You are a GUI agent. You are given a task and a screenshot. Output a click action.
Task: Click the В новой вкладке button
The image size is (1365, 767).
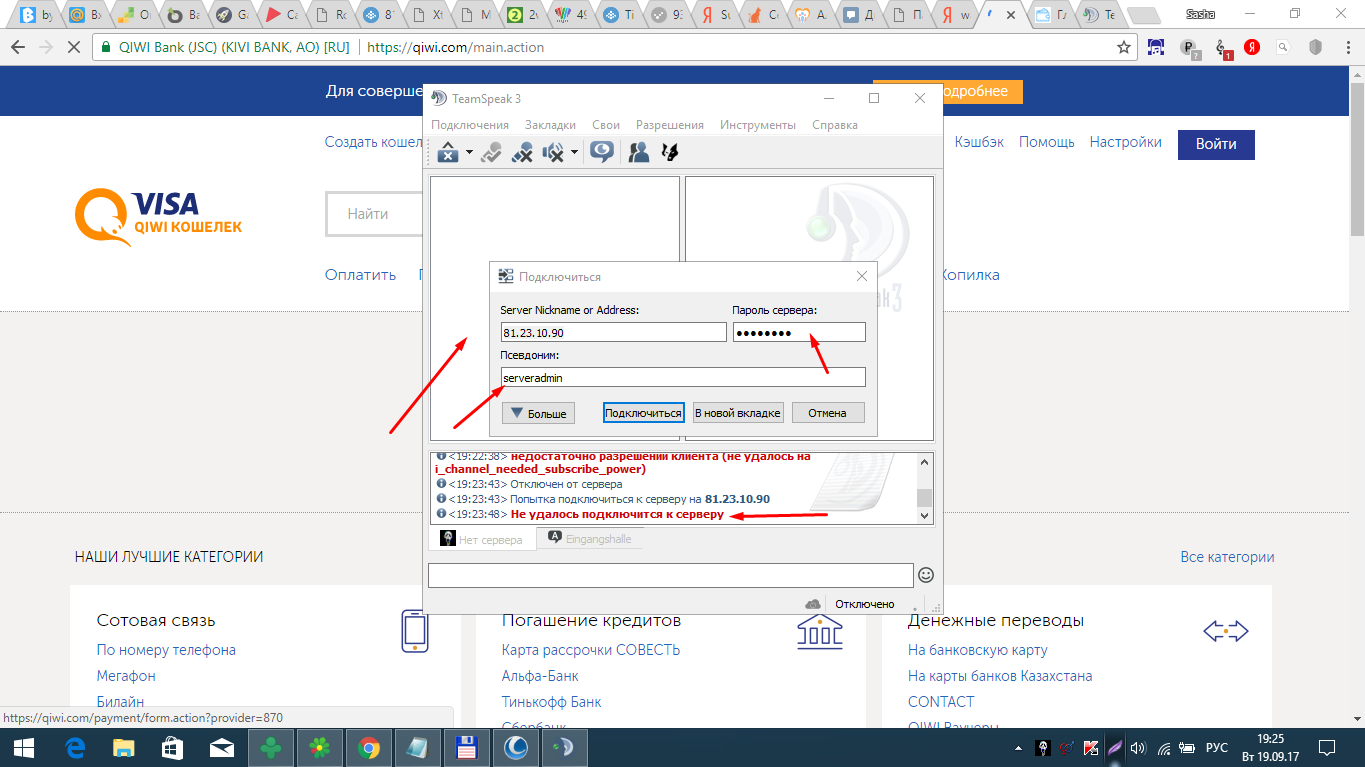click(x=738, y=413)
